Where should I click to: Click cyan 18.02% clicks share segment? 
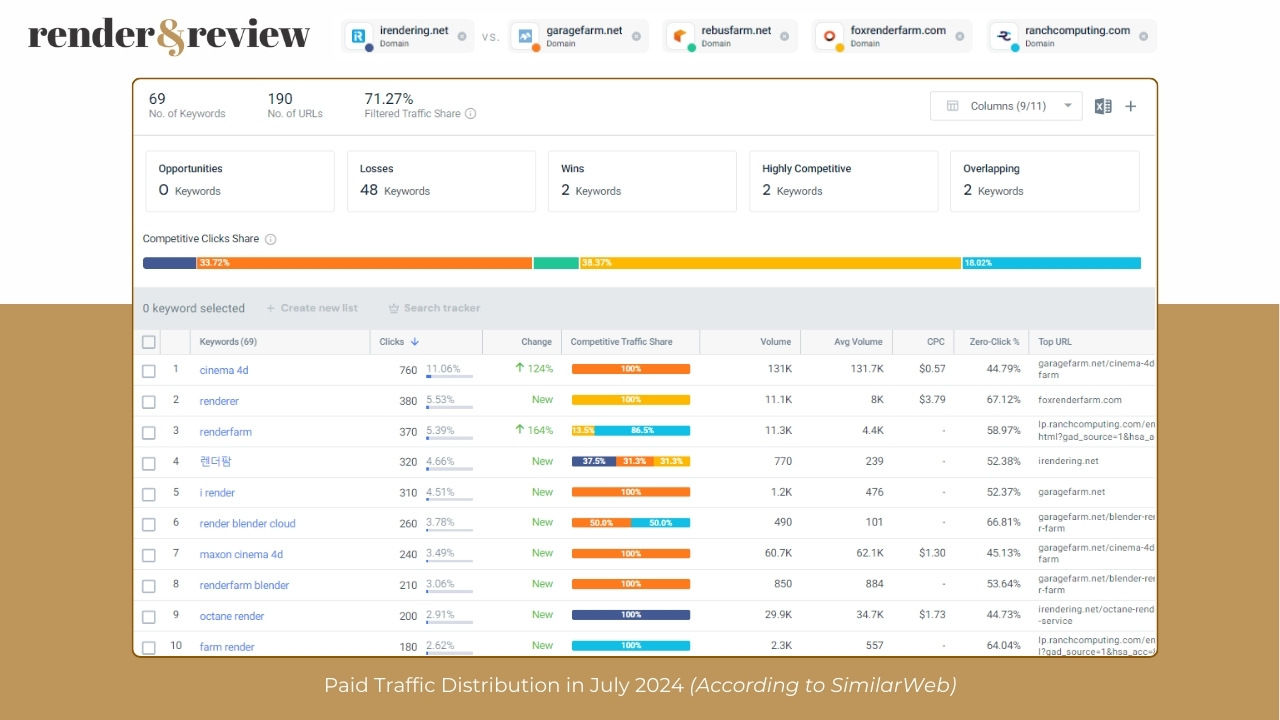[x=1052, y=263]
